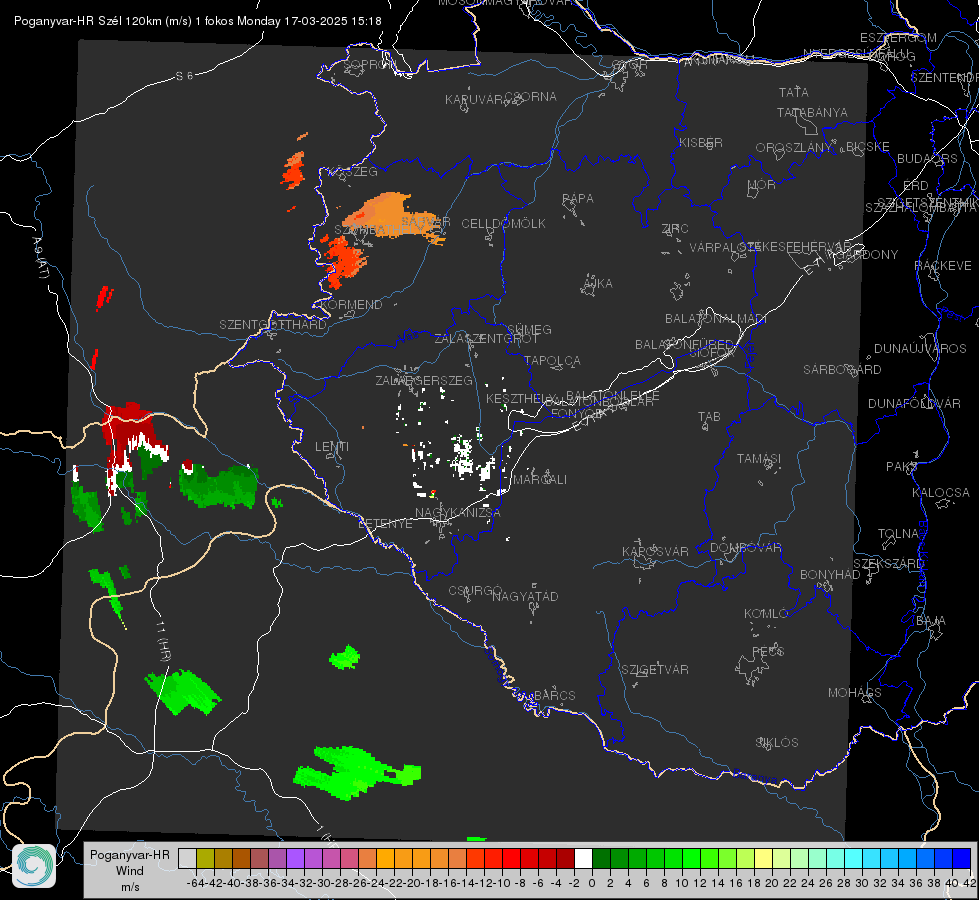Click the KALOCSA city label
Image resolution: width=979 pixels, height=900 pixels.
tap(940, 493)
